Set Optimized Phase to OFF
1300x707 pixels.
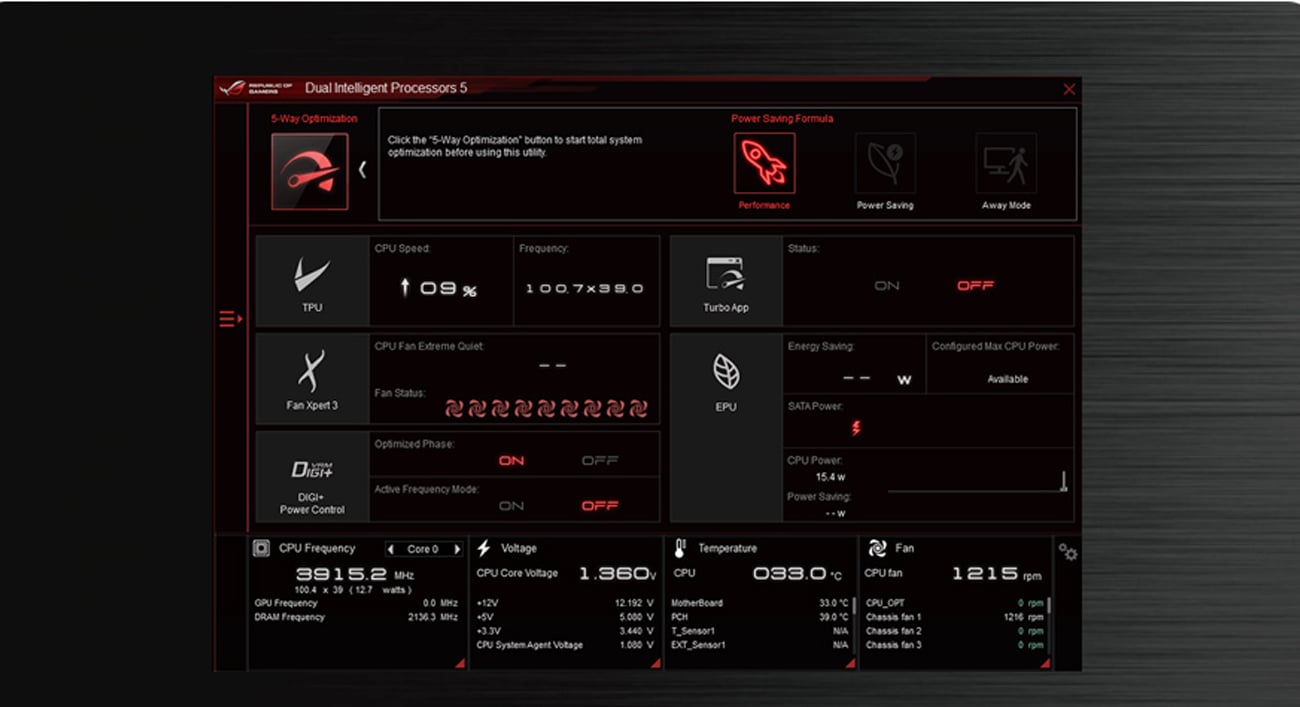pyautogui.click(x=600, y=461)
